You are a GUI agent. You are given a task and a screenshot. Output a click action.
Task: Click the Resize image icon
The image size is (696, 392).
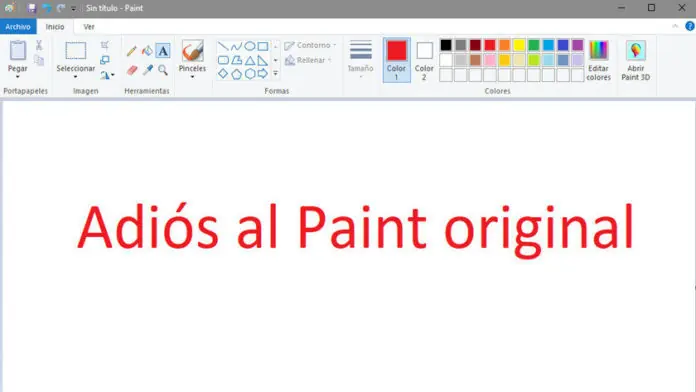click(105, 60)
